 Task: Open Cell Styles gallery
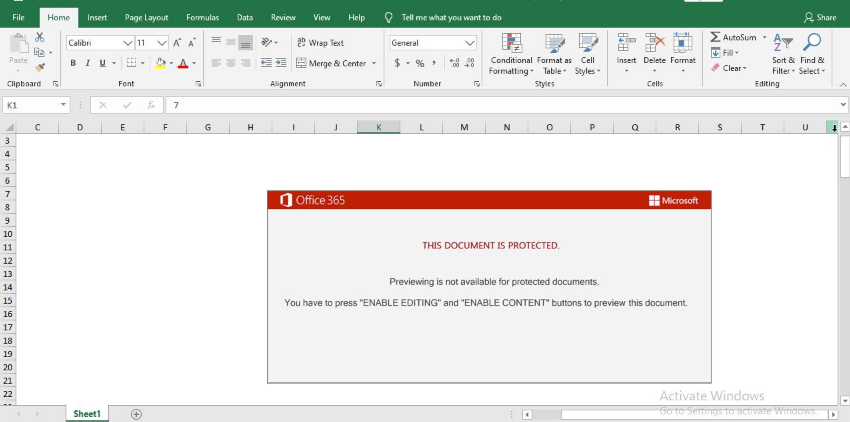coord(588,54)
